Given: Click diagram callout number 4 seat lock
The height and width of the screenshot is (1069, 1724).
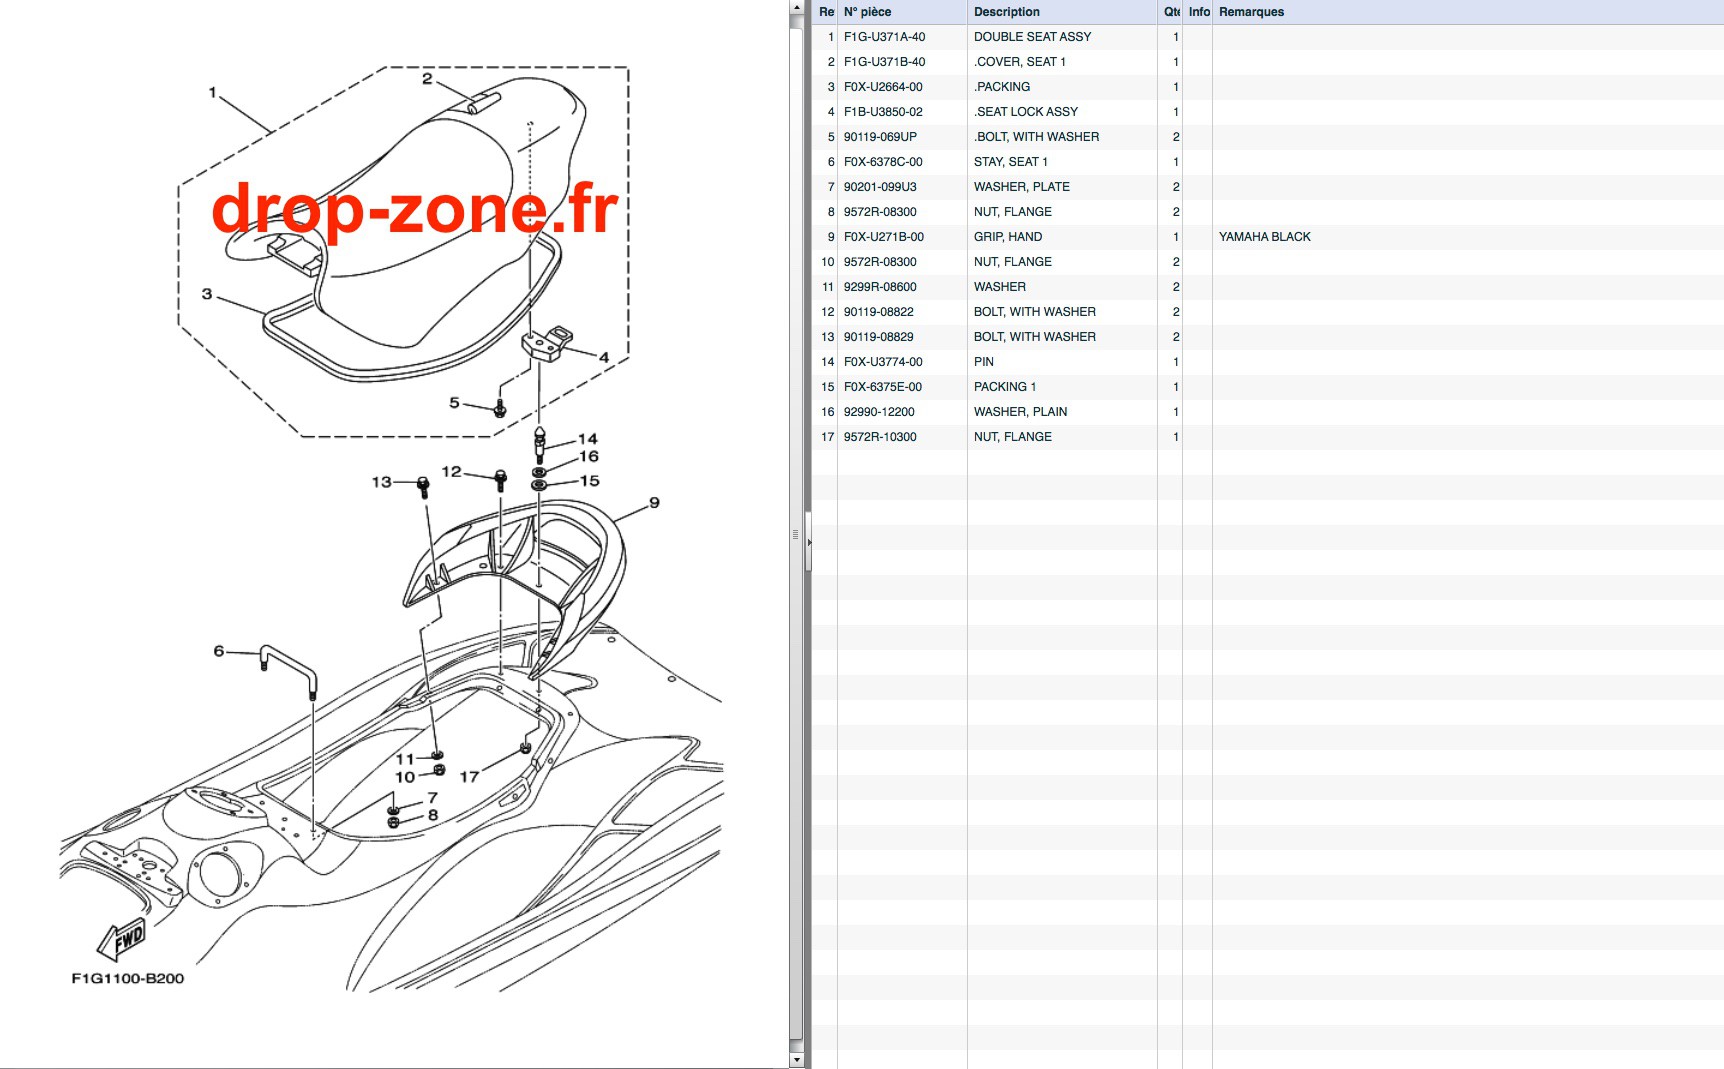Looking at the screenshot, I should click(604, 357).
